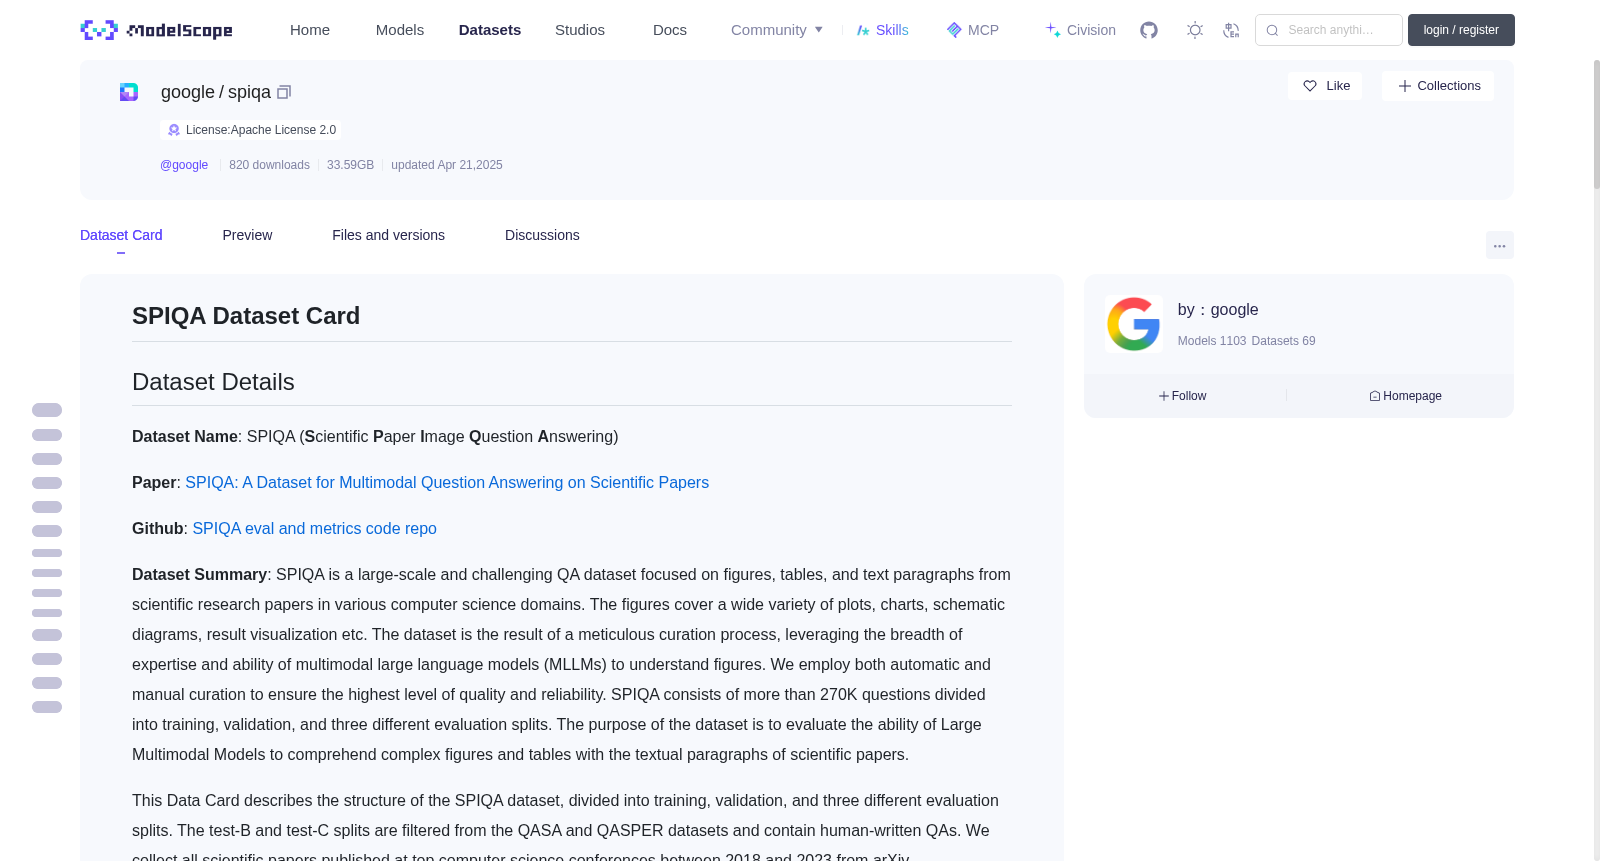Like the spiqa dataset
The width and height of the screenshot is (1600, 861).
pyautogui.click(x=1325, y=86)
